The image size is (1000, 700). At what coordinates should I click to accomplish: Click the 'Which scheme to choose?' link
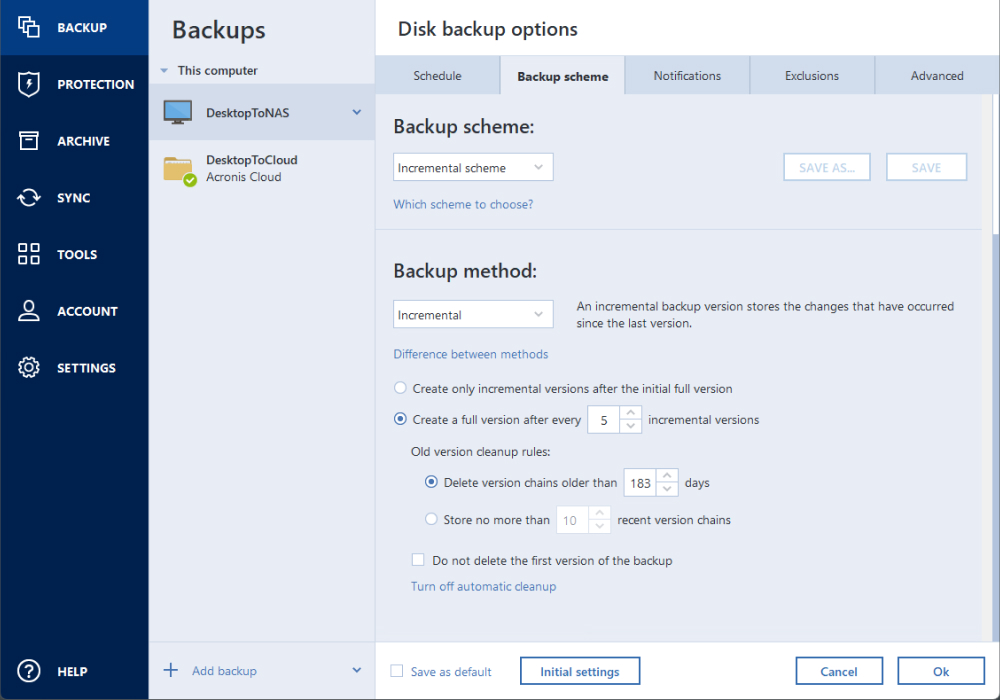pos(463,204)
